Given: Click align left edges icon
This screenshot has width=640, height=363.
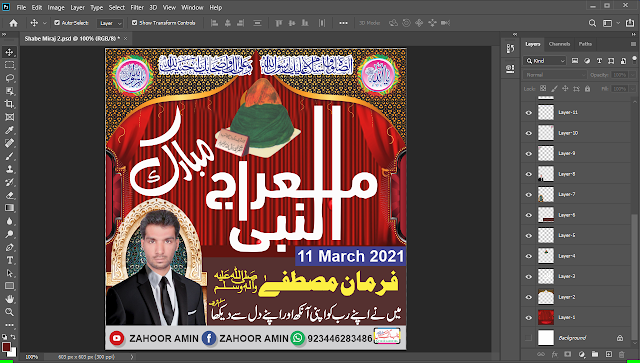Looking at the screenshot, I should pyautogui.click(x=214, y=23).
